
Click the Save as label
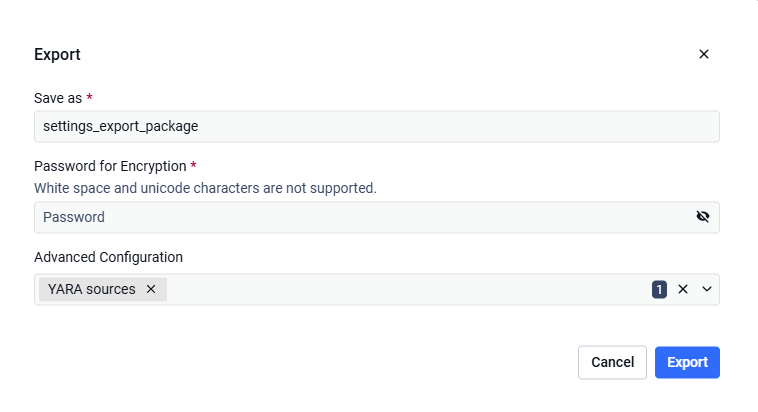point(58,98)
